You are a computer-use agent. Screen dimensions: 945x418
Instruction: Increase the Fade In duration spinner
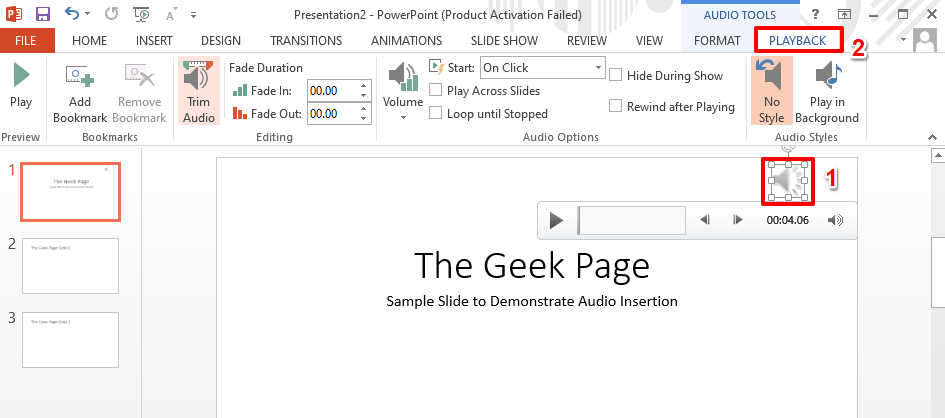tap(363, 85)
